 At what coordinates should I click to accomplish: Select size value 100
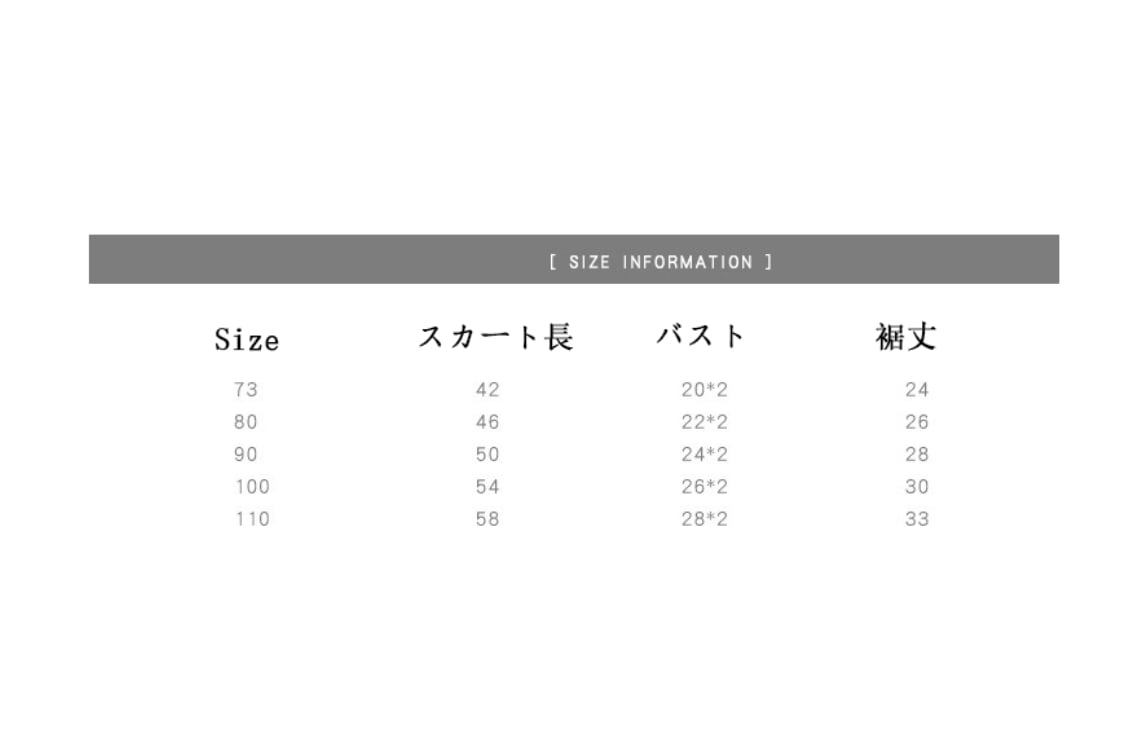[x=252, y=487]
